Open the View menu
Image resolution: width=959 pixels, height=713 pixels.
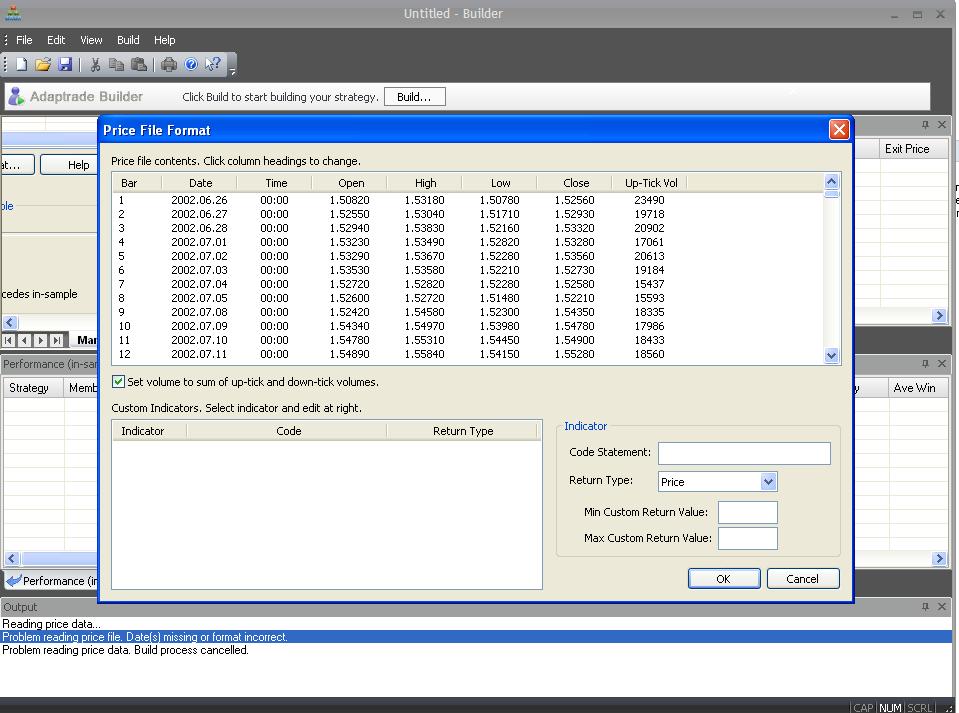(91, 40)
